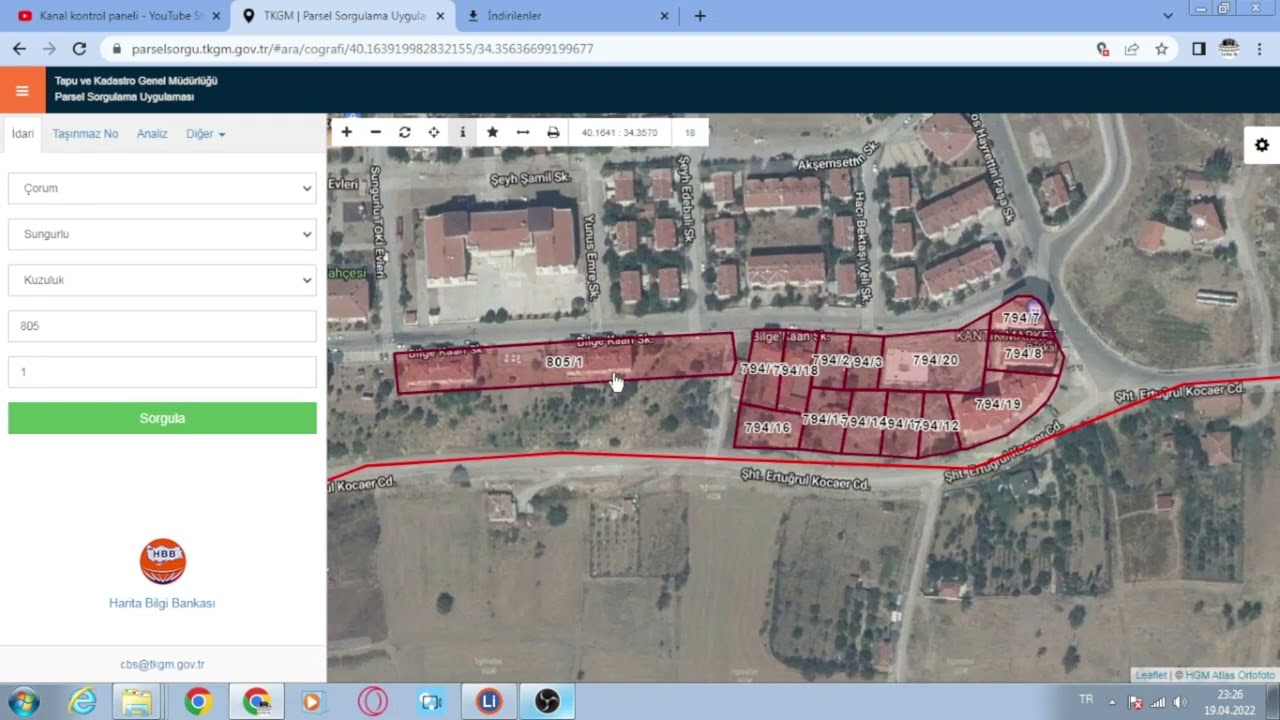Screen dimensions: 1280x720
Task: Open the location permission blocked icon
Action: coord(1103,48)
